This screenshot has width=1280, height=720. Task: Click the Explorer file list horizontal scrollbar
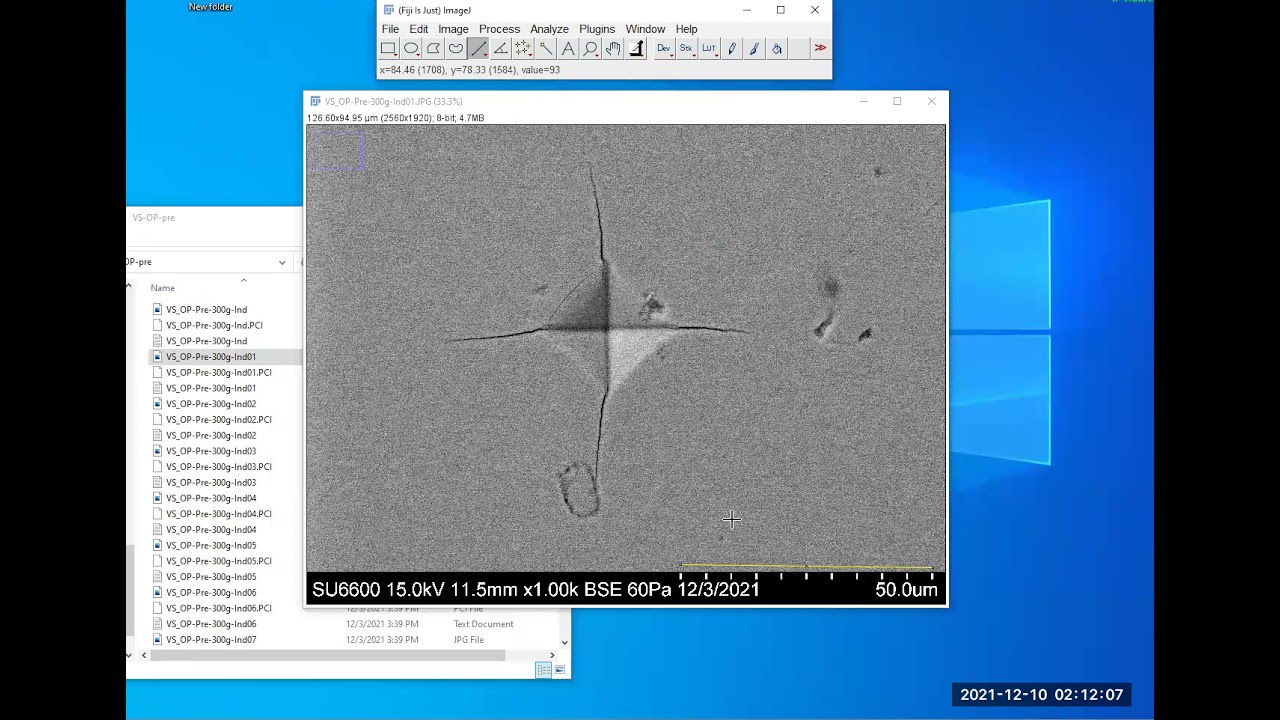328,655
